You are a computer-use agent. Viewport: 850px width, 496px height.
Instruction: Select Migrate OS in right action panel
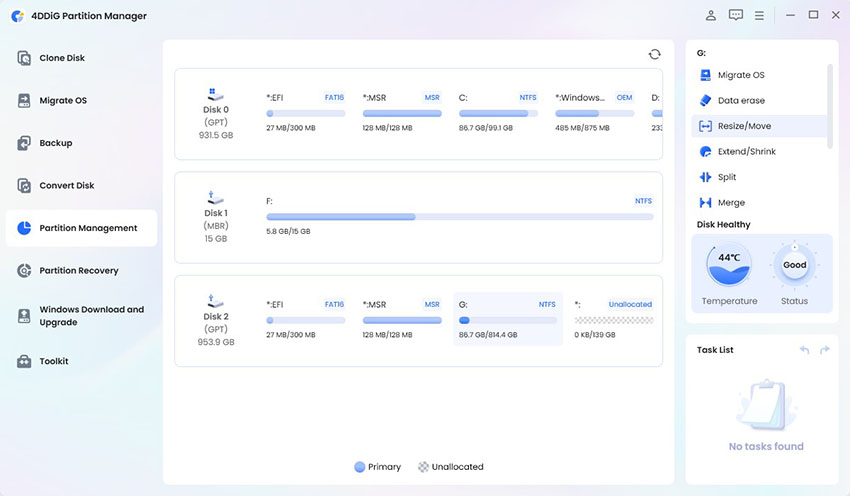[x=740, y=76]
